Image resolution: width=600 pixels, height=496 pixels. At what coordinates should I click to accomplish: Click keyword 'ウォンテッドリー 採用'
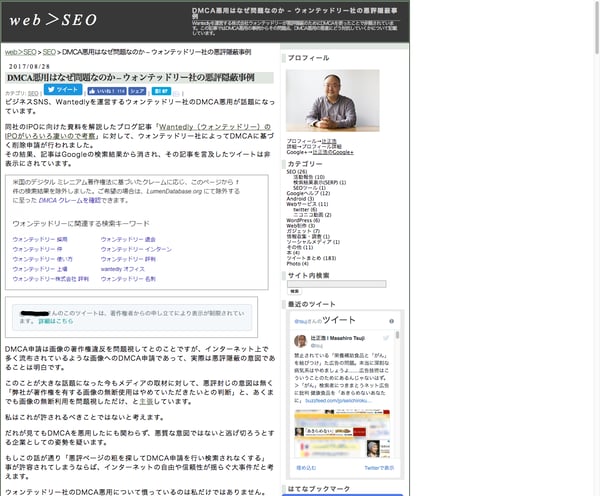[40, 239]
